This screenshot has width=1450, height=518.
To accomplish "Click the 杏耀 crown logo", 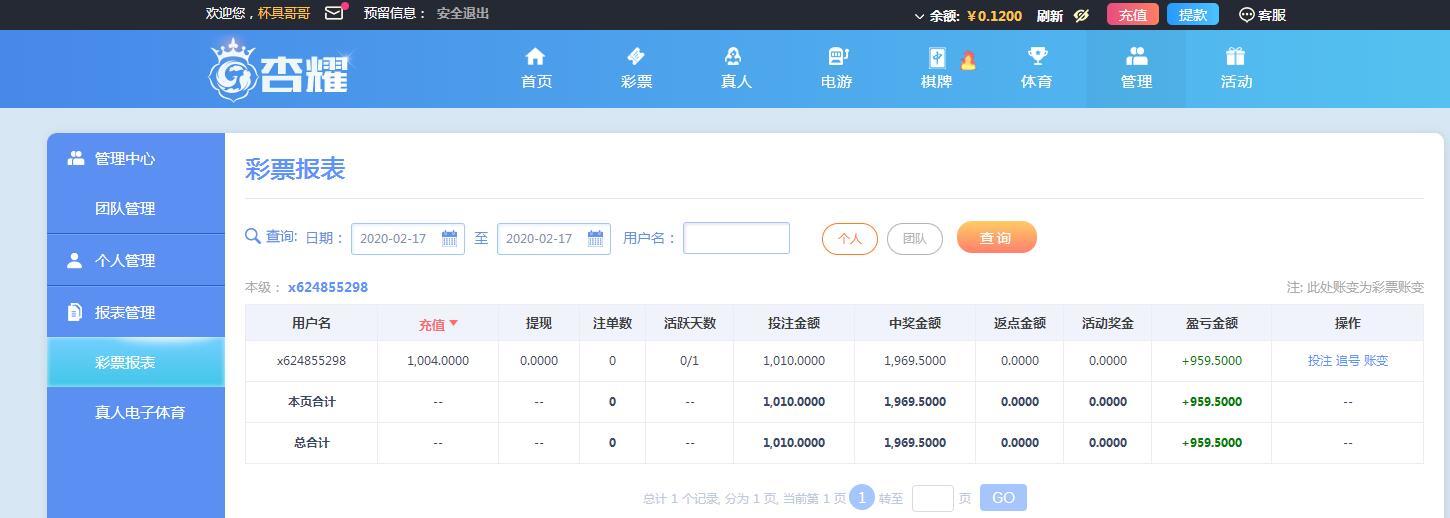I will (x=279, y=68).
